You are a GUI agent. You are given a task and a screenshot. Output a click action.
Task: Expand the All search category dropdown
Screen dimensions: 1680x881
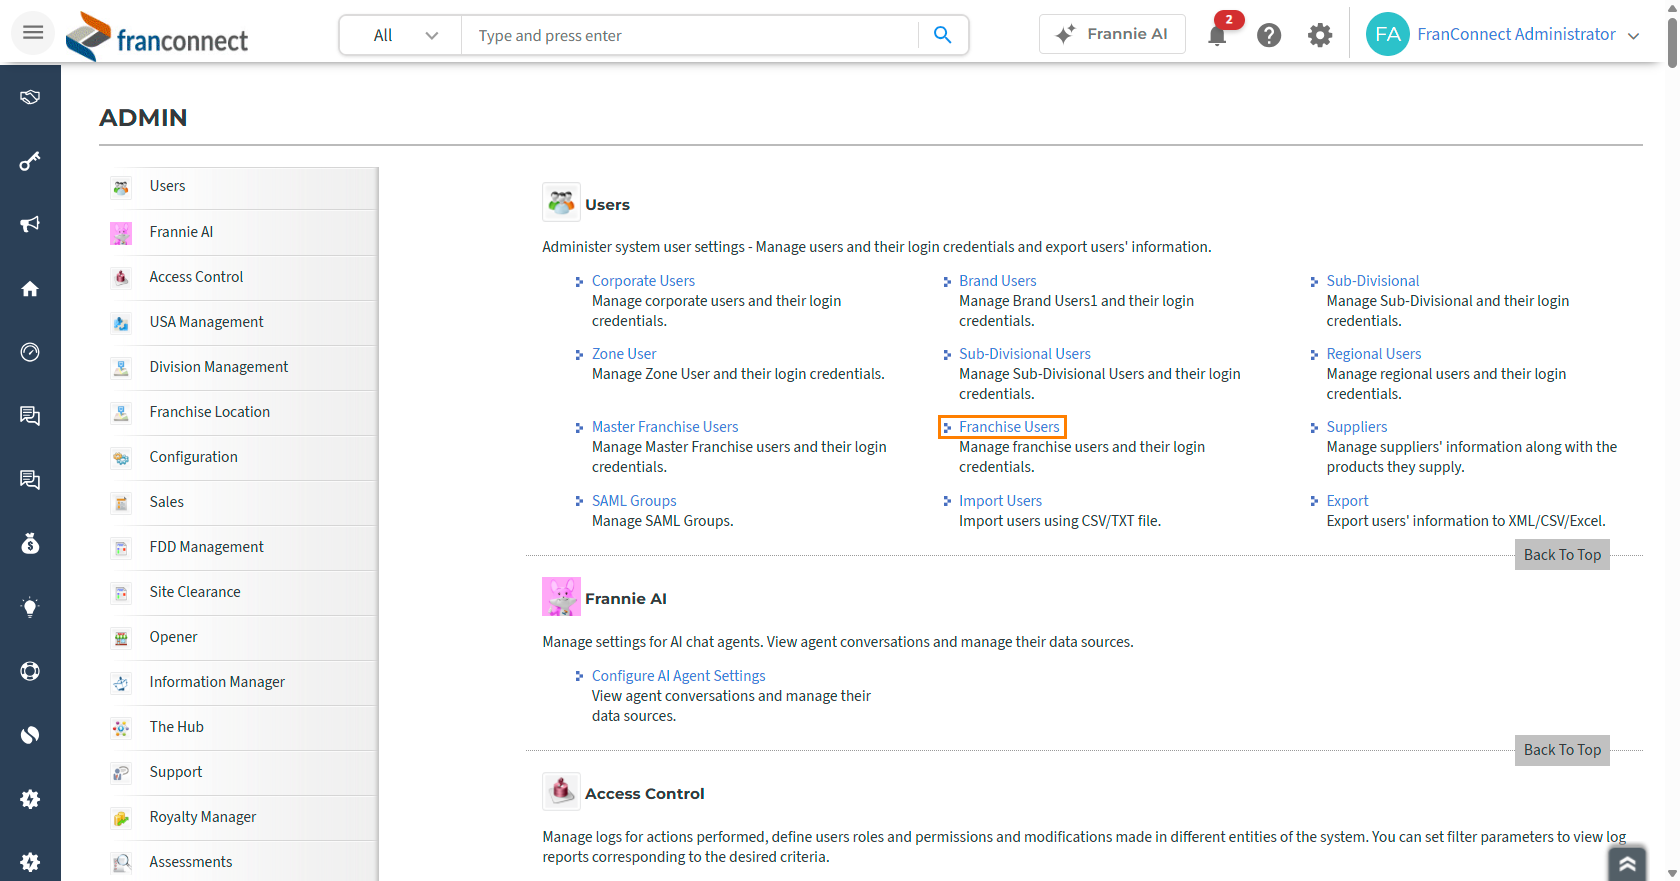point(401,35)
